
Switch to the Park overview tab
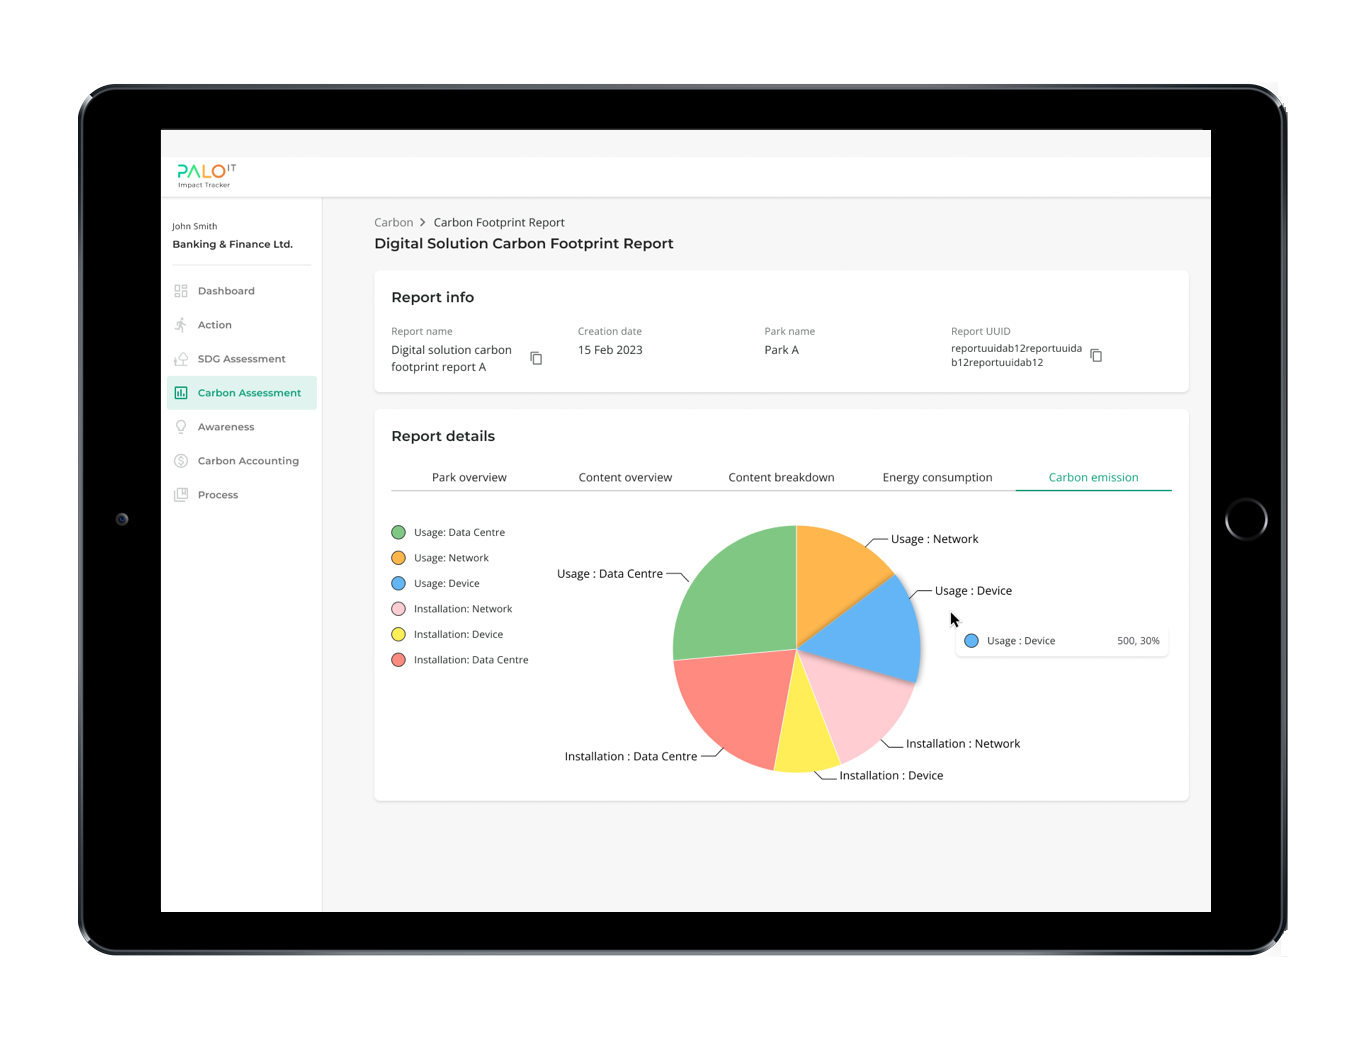tap(469, 477)
